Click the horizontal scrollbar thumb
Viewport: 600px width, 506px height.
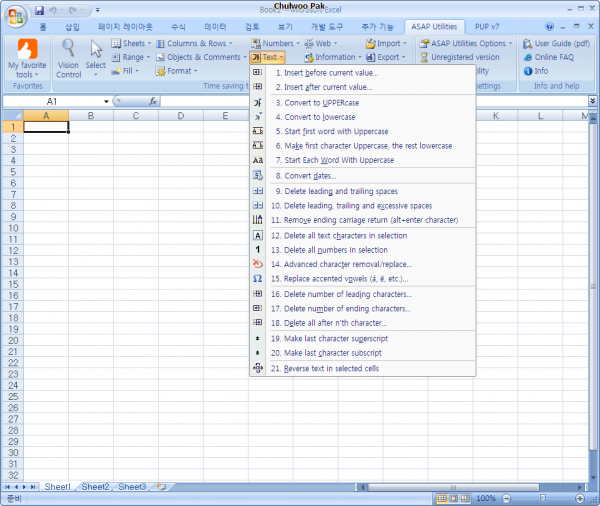point(453,487)
